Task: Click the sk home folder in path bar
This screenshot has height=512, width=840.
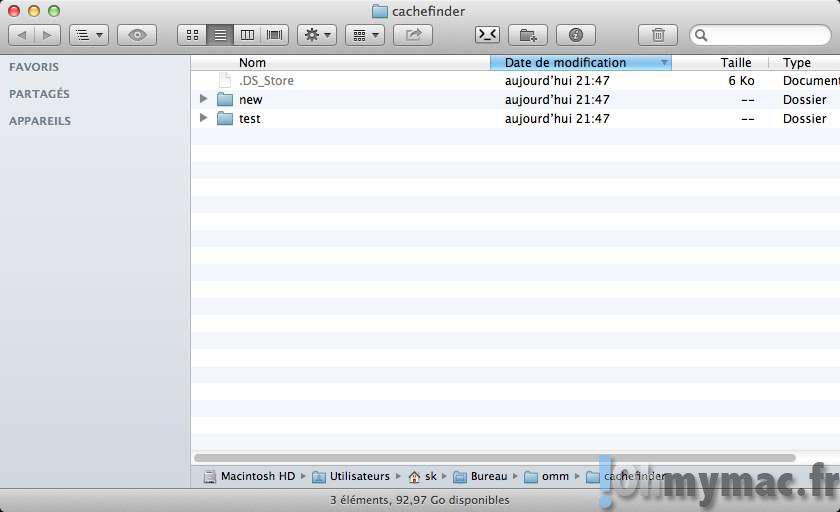Action: [422, 476]
